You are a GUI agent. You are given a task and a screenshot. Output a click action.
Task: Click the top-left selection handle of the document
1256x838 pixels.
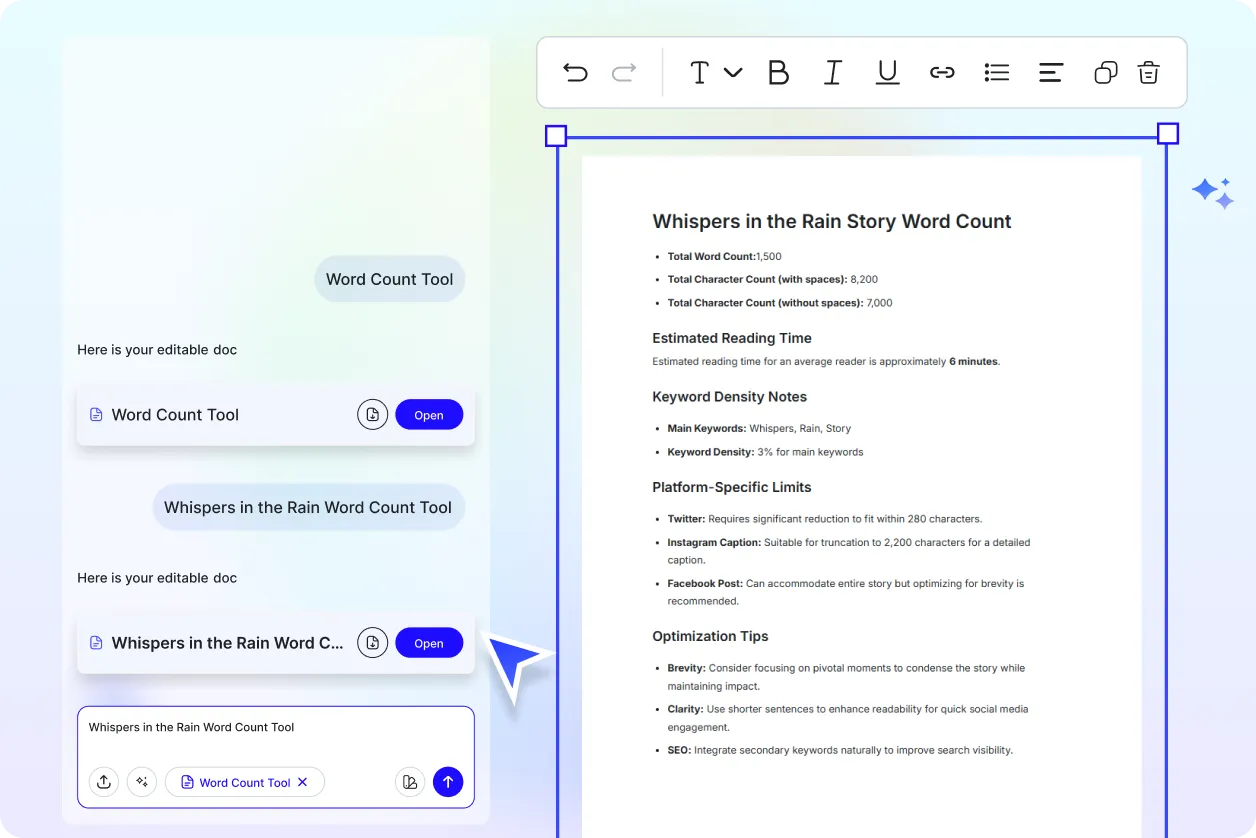556,136
